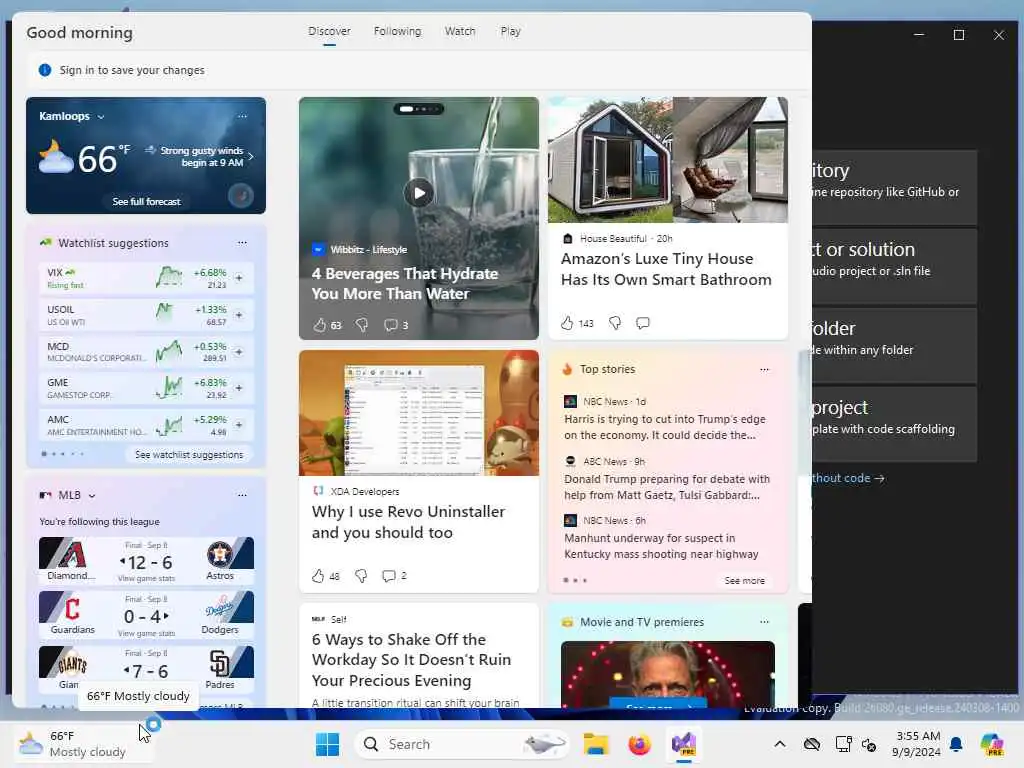
Task: Click See watchlist suggestions
Action: point(189,455)
